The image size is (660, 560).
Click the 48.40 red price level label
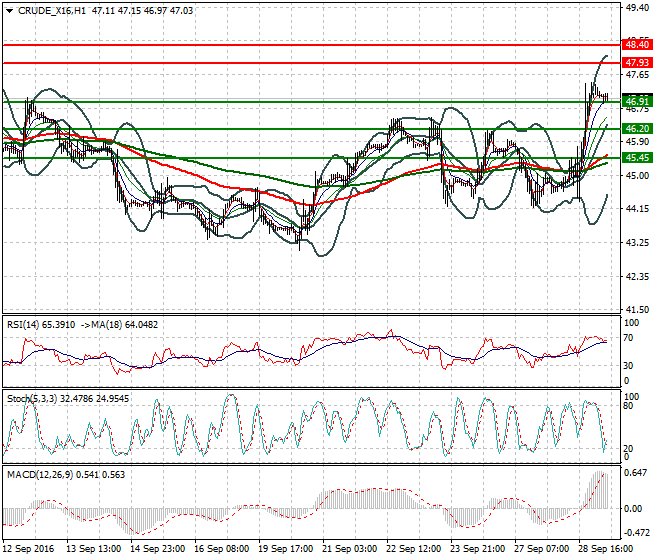click(x=637, y=44)
